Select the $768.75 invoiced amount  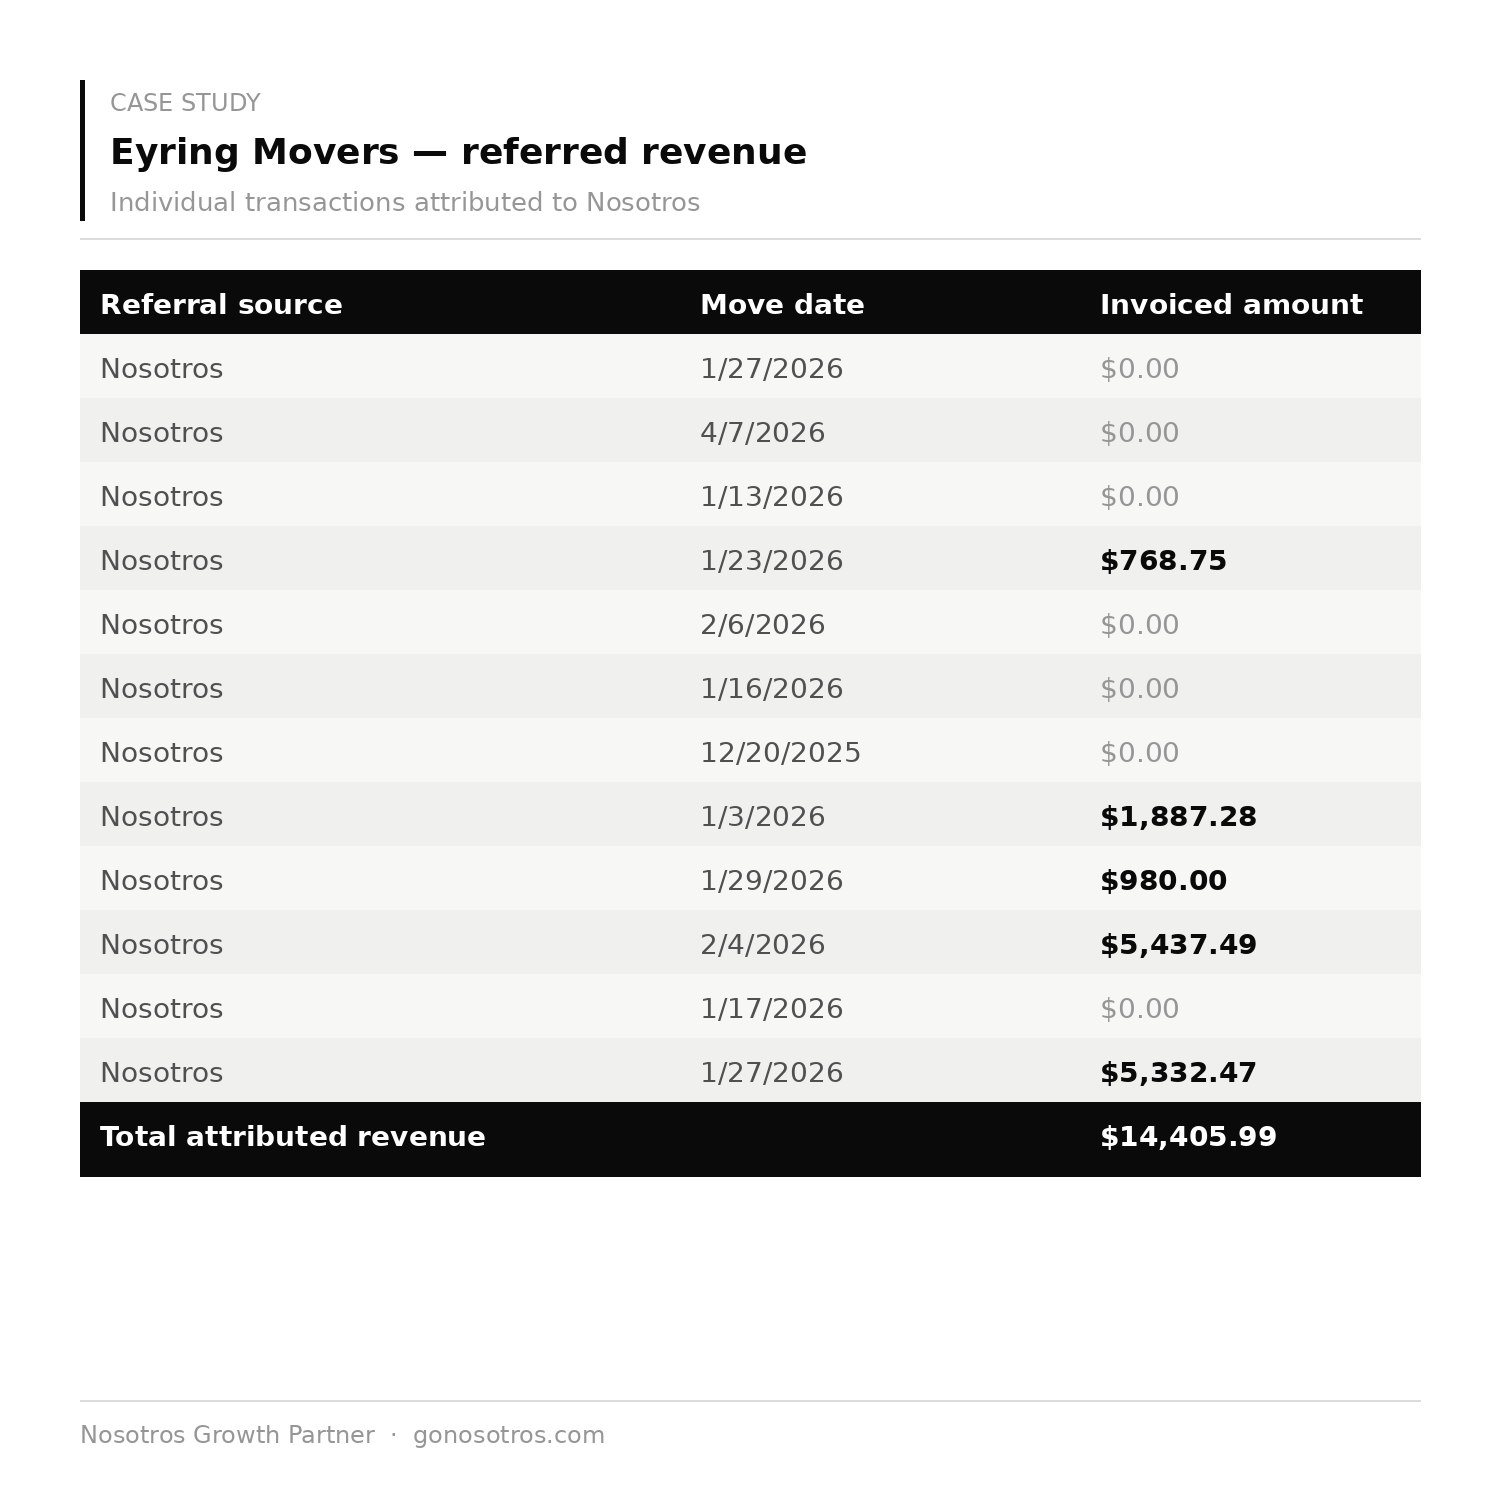point(1163,561)
